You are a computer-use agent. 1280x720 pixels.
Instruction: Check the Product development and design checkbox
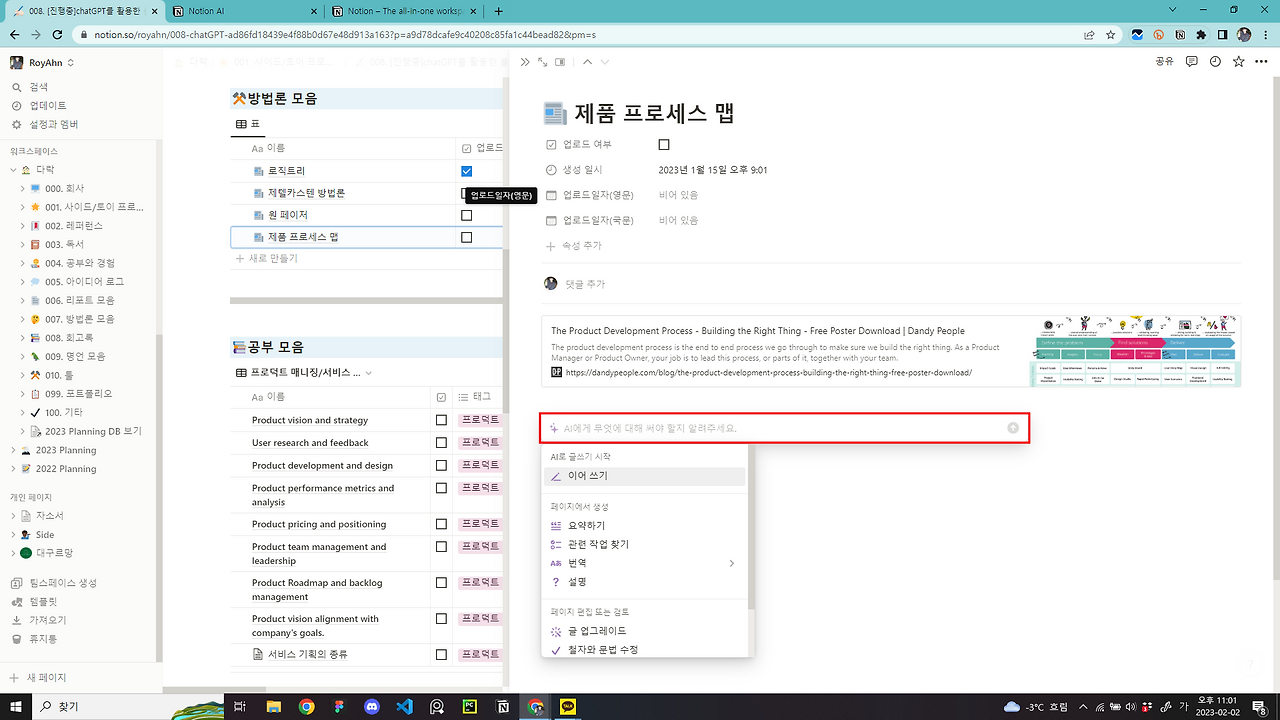[441, 465]
